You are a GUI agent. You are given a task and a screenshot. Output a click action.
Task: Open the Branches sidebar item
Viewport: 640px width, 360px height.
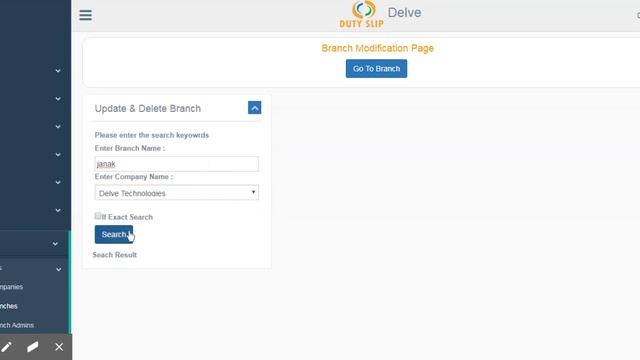coord(9,306)
